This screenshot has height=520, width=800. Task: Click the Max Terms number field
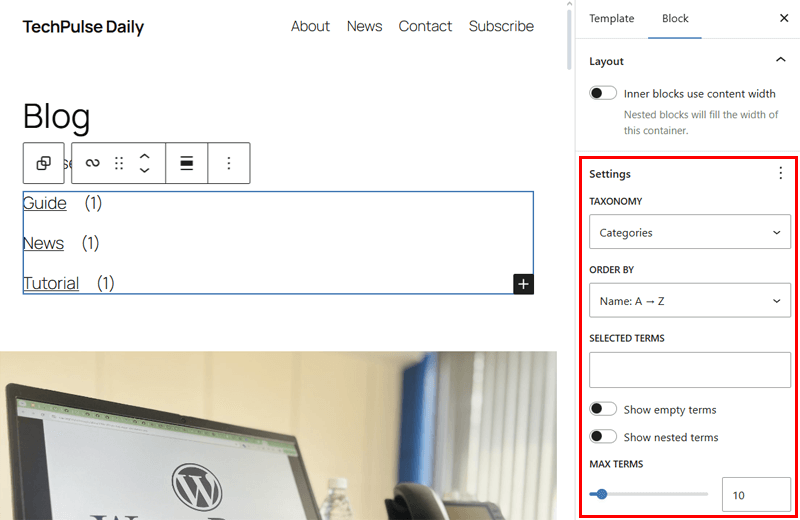point(756,494)
